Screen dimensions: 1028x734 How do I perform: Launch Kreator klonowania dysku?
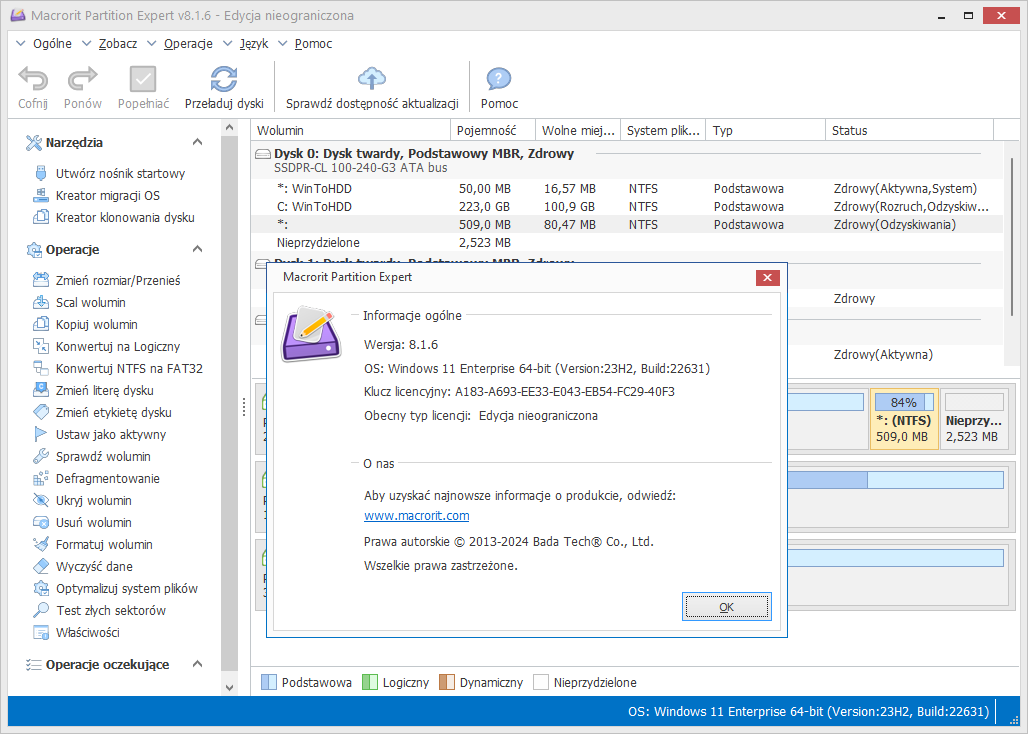coord(125,218)
